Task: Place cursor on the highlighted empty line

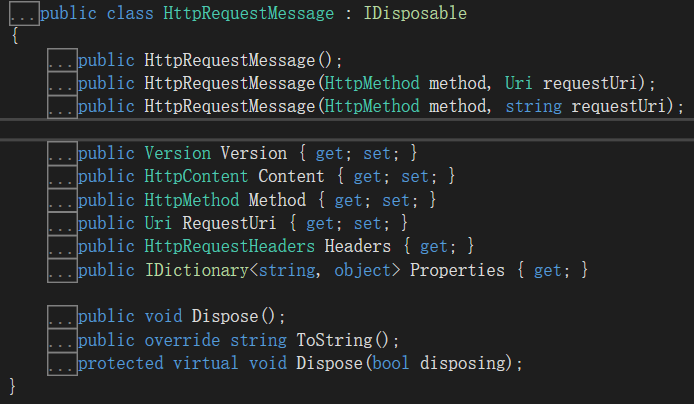Action: (x=347, y=130)
